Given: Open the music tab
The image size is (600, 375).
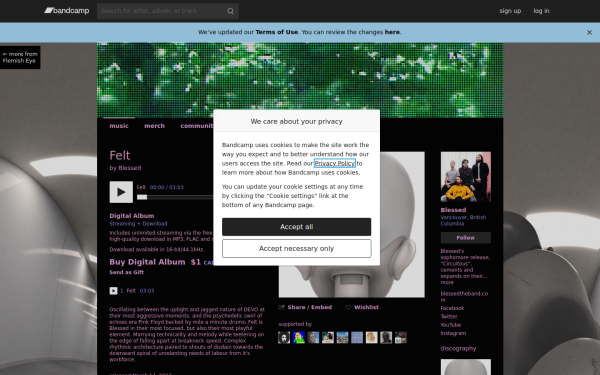Looking at the screenshot, I should (119, 126).
